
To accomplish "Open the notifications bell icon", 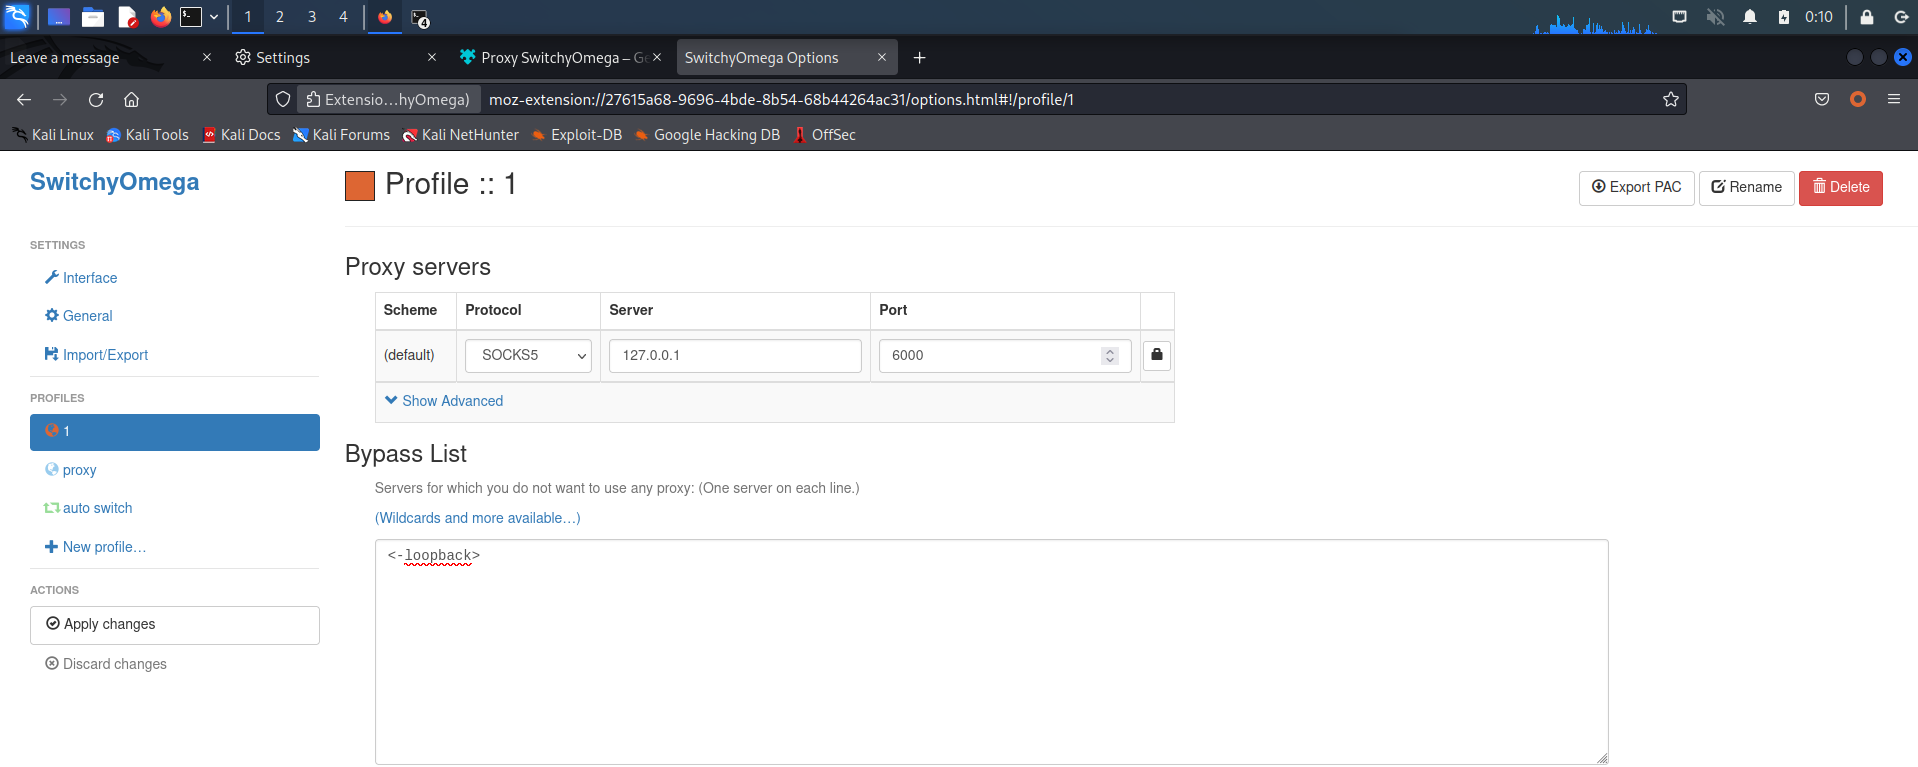I will coord(1750,17).
